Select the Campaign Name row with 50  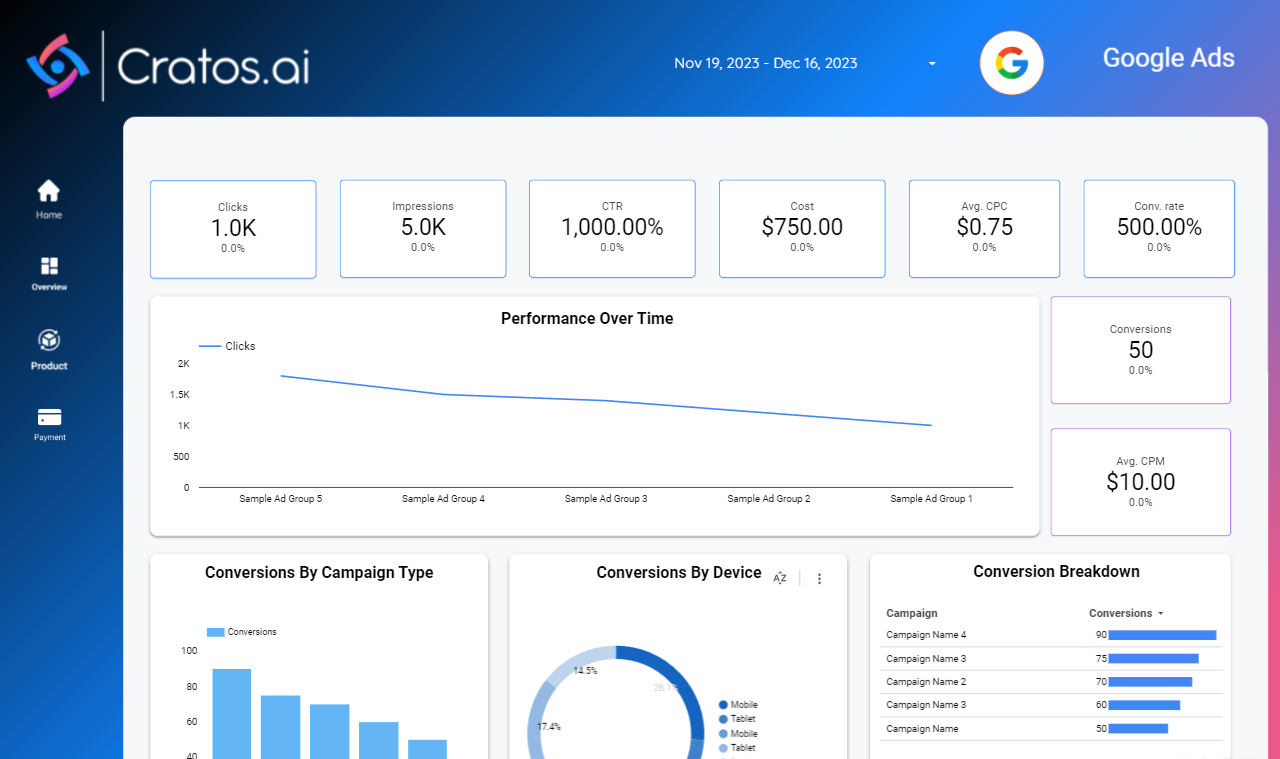coord(1051,729)
